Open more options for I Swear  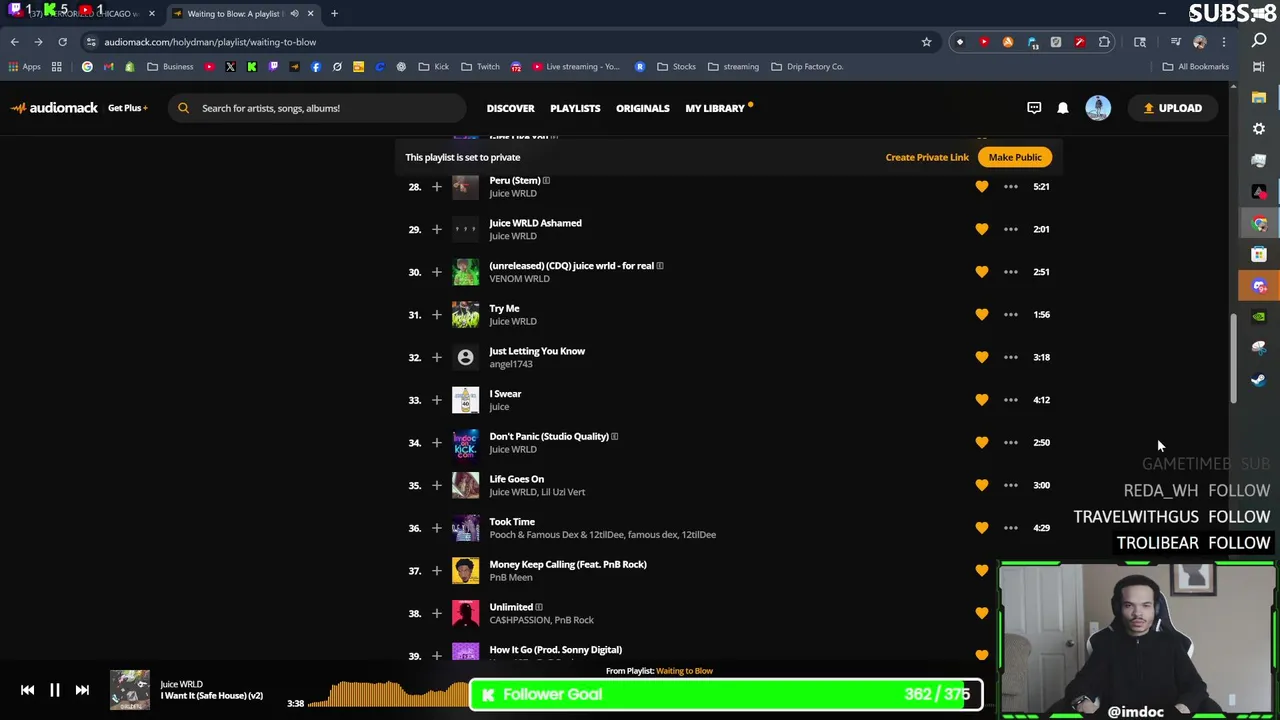click(1011, 400)
